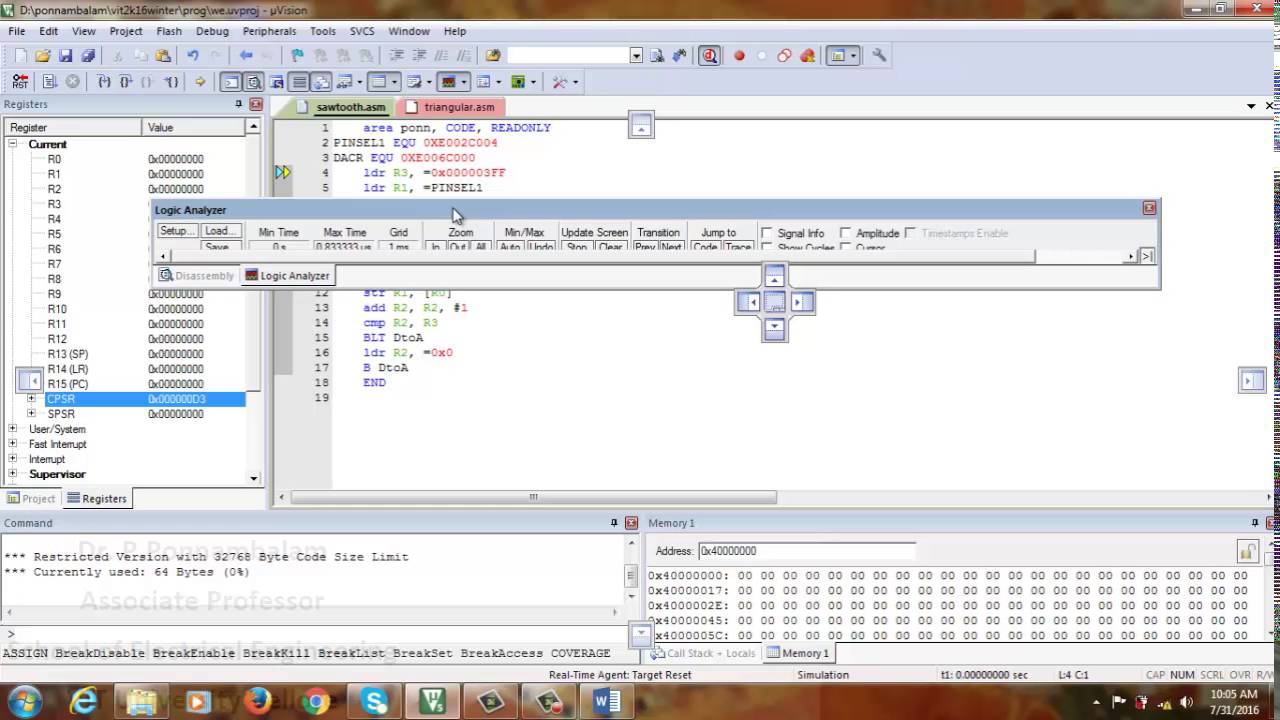Open the Trace windows toolbar dropdown

pos(498,82)
